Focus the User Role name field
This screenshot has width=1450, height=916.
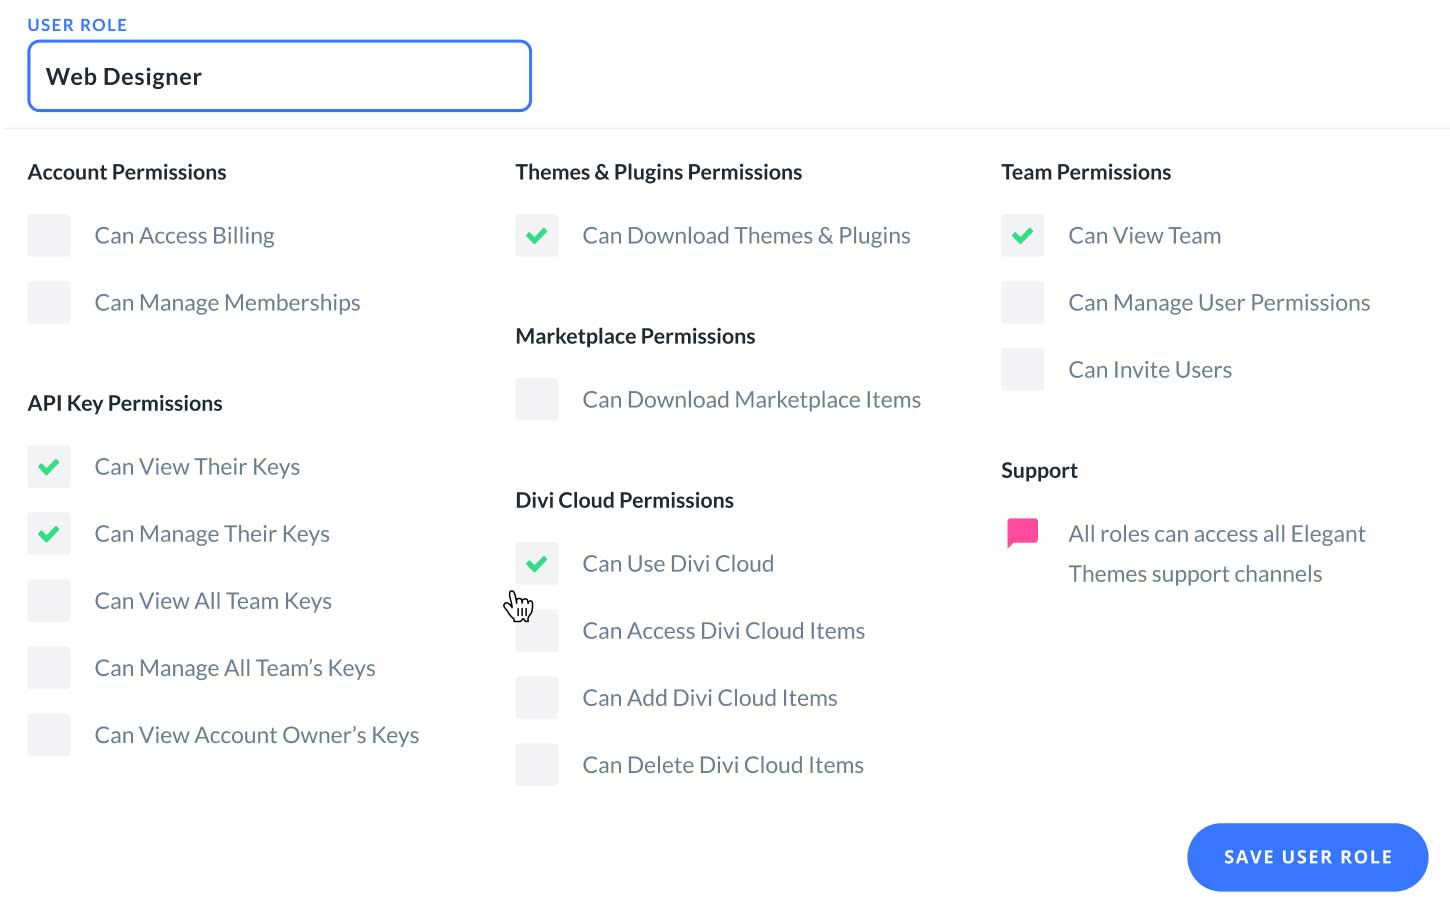point(279,76)
